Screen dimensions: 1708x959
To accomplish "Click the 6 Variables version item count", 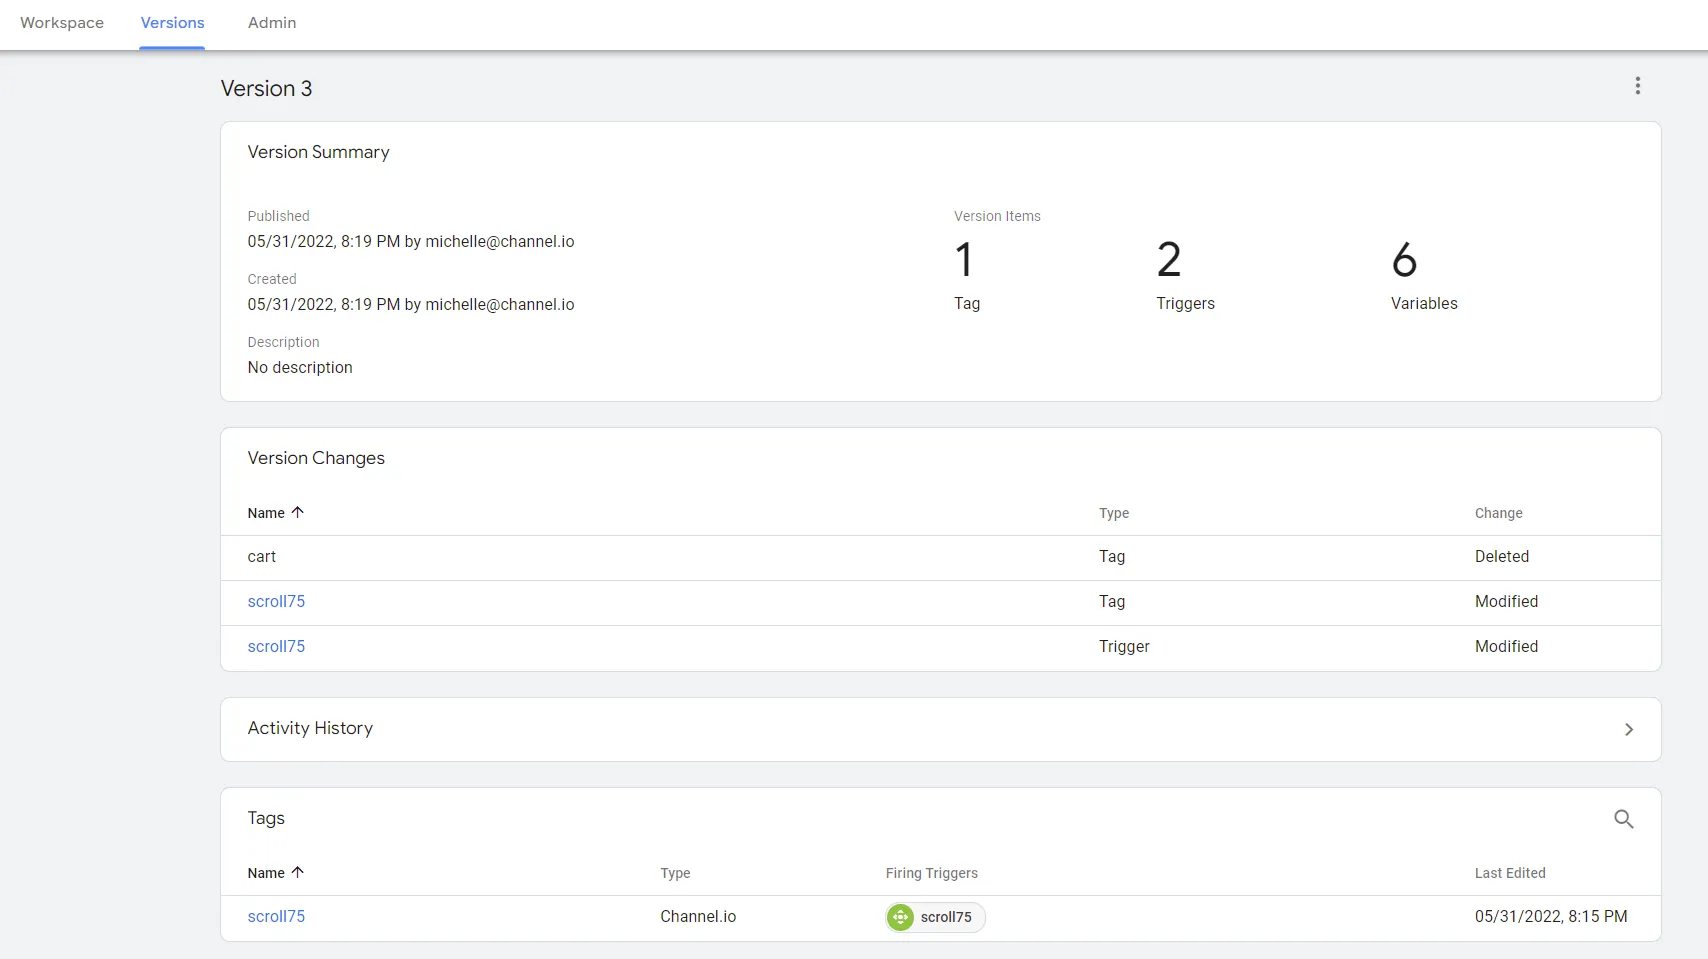I will point(1404,260).
